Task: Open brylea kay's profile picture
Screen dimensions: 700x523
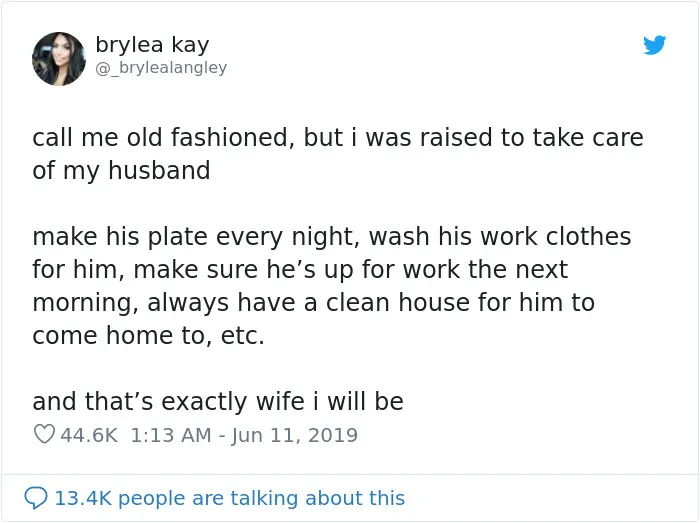Action: coord(59,58)
